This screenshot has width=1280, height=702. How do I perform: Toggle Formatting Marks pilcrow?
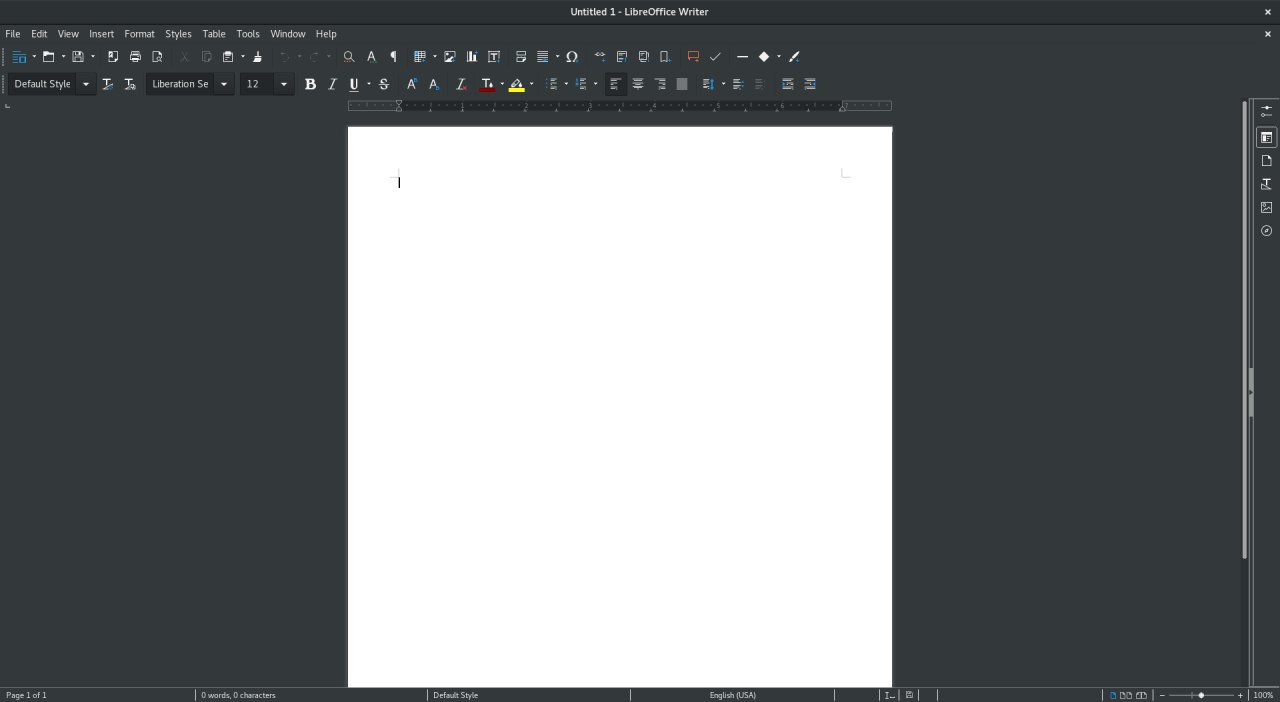click(x=393, y=57)
